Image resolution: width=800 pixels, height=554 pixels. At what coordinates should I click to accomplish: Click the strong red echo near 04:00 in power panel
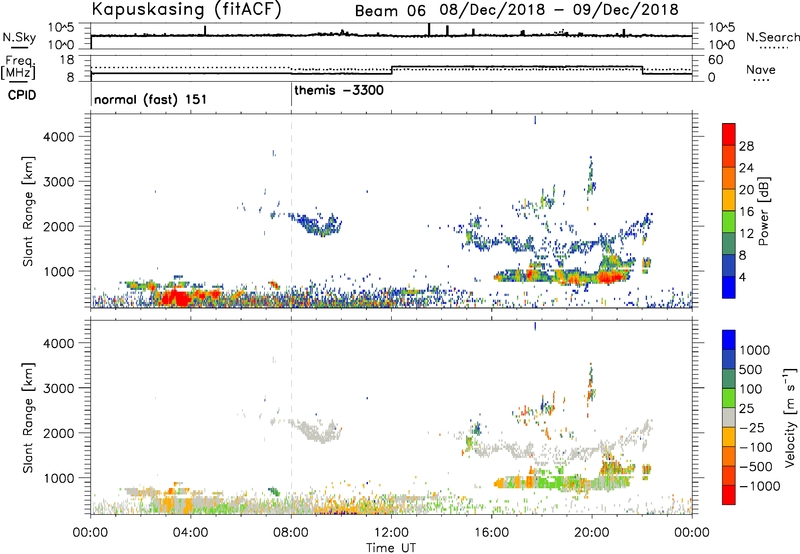click(176, 297)
